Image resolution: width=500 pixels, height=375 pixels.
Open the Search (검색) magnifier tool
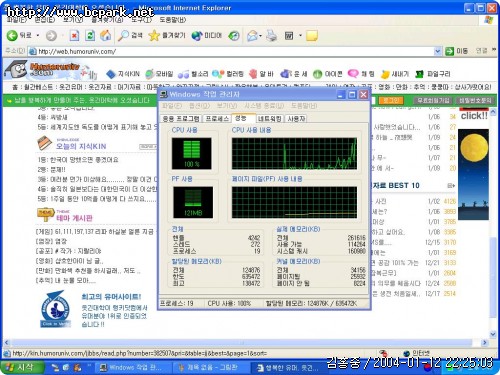coord(130,35)
